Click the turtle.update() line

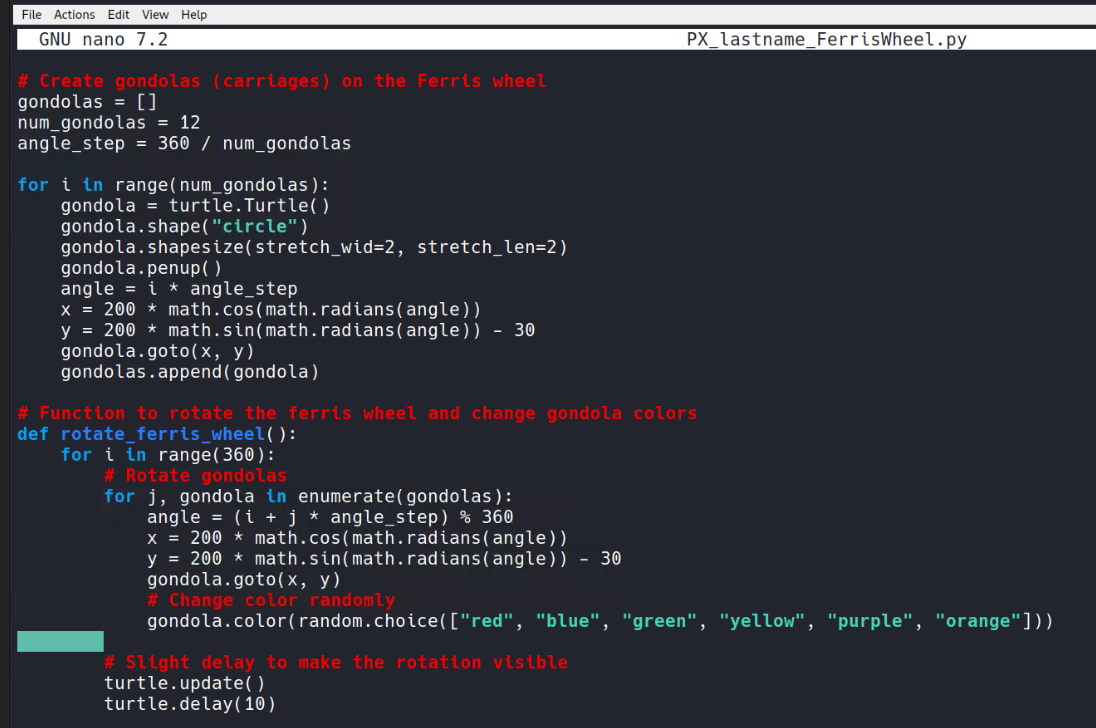pos(184,683)
